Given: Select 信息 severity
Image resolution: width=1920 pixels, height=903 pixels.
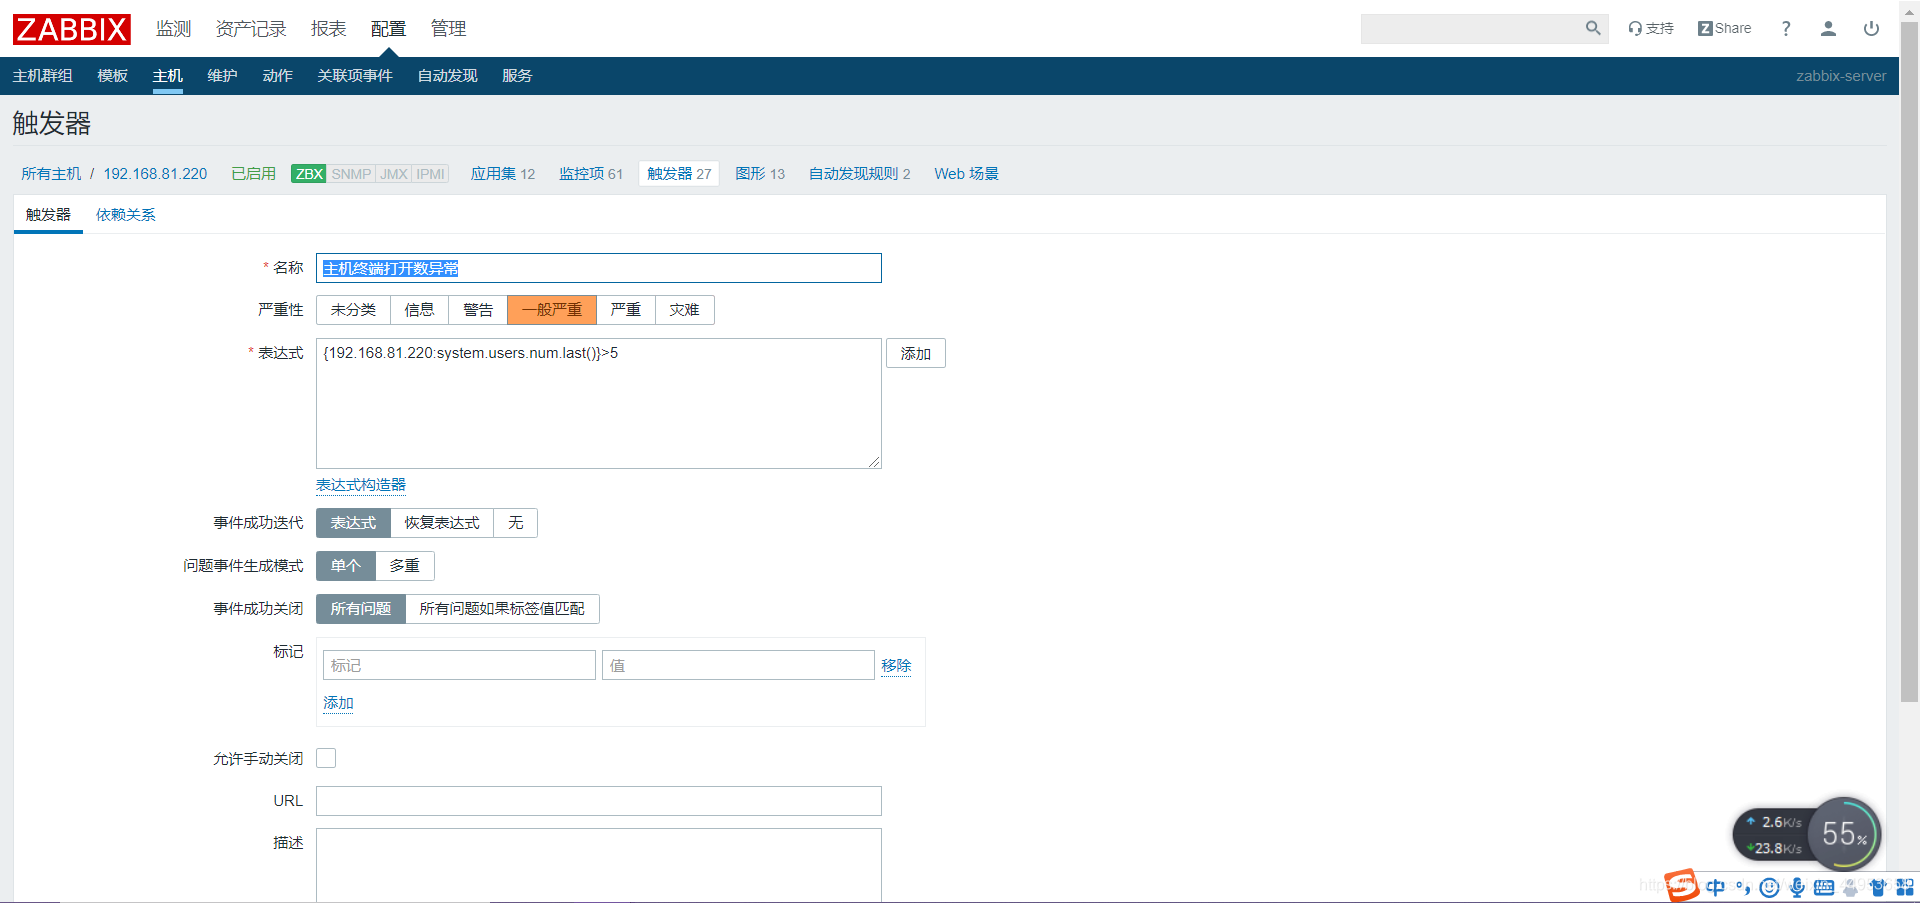Looking at the screenshot, I should point(419,310).
